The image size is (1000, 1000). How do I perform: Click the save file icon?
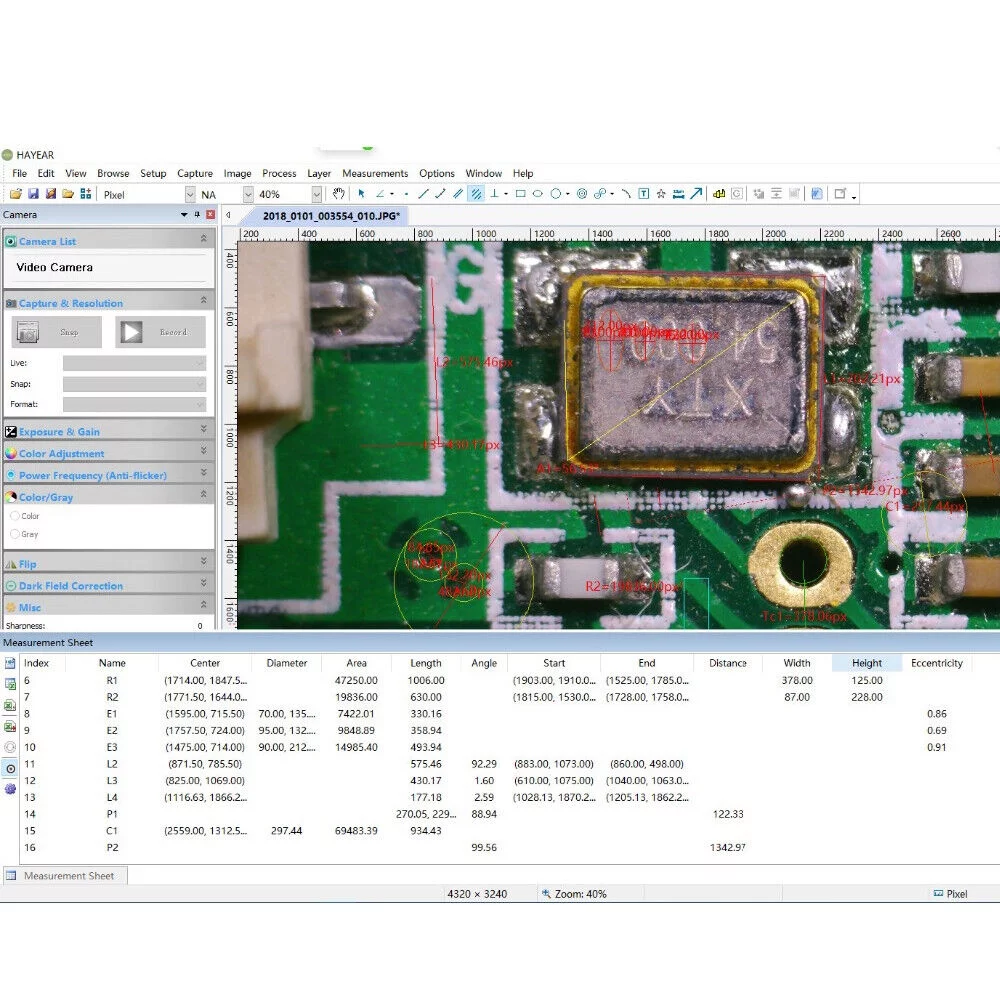pyautogui.click(x=33, y=194)
